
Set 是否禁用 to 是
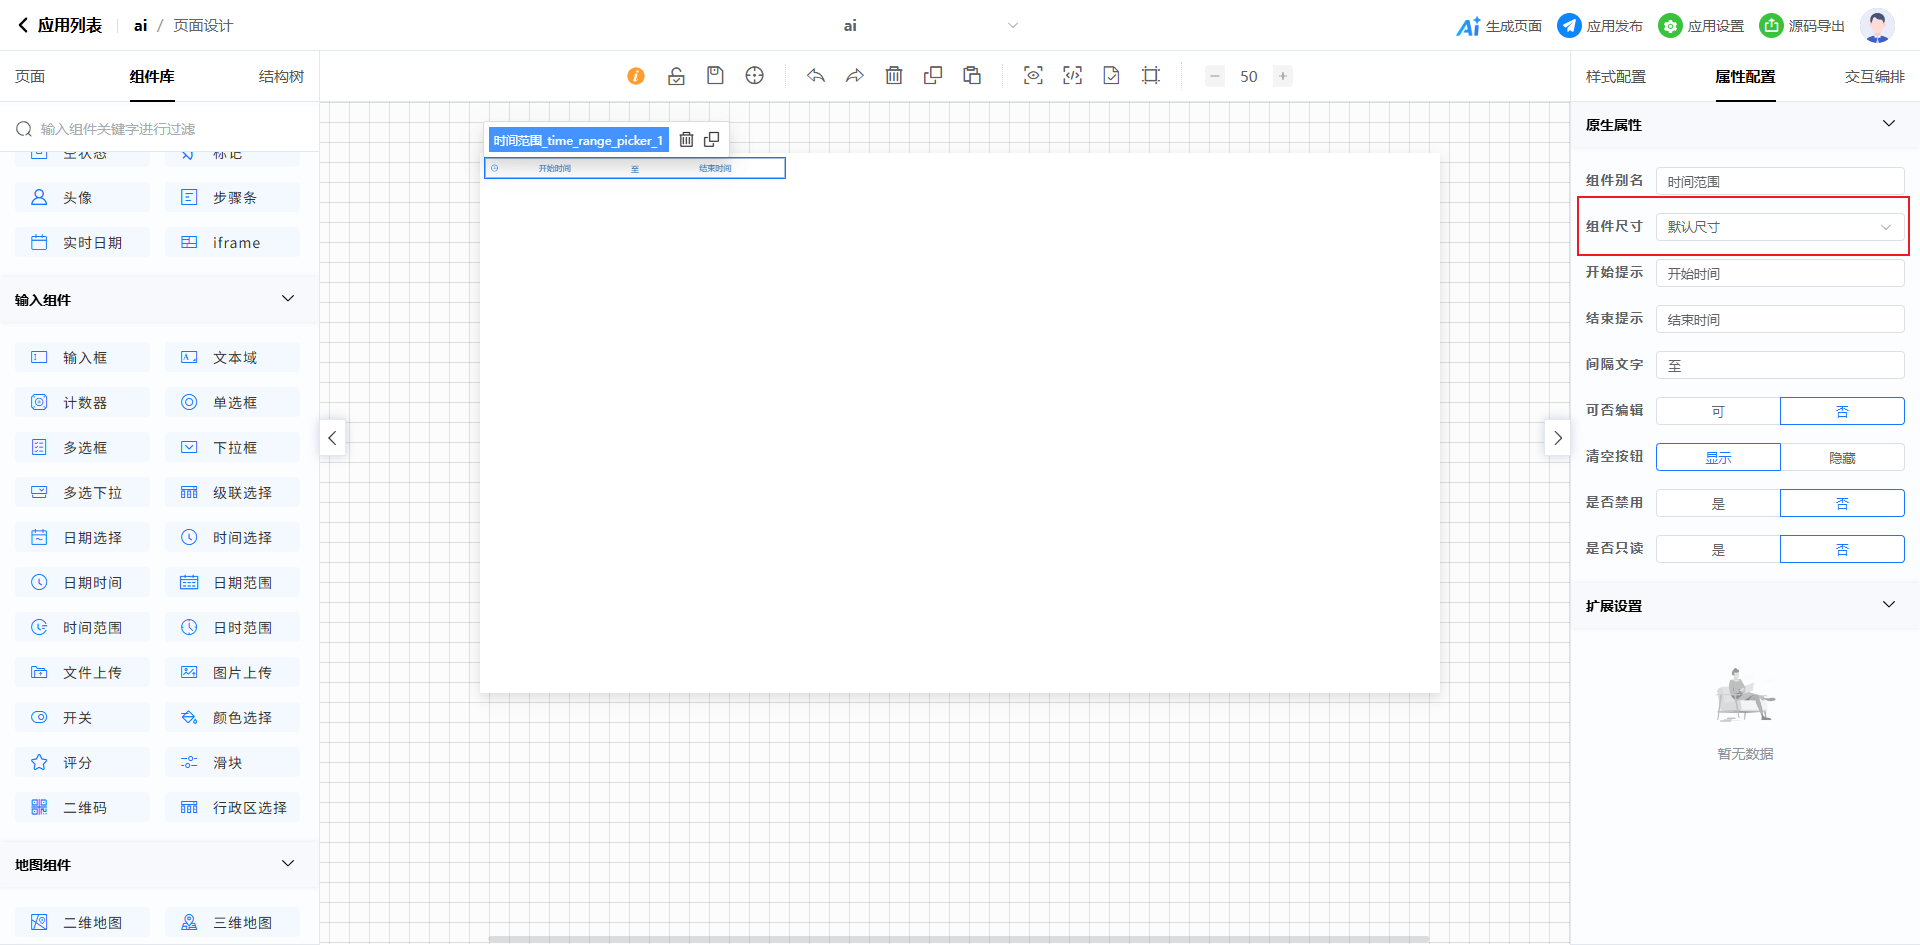click(x=1718, y=503)
